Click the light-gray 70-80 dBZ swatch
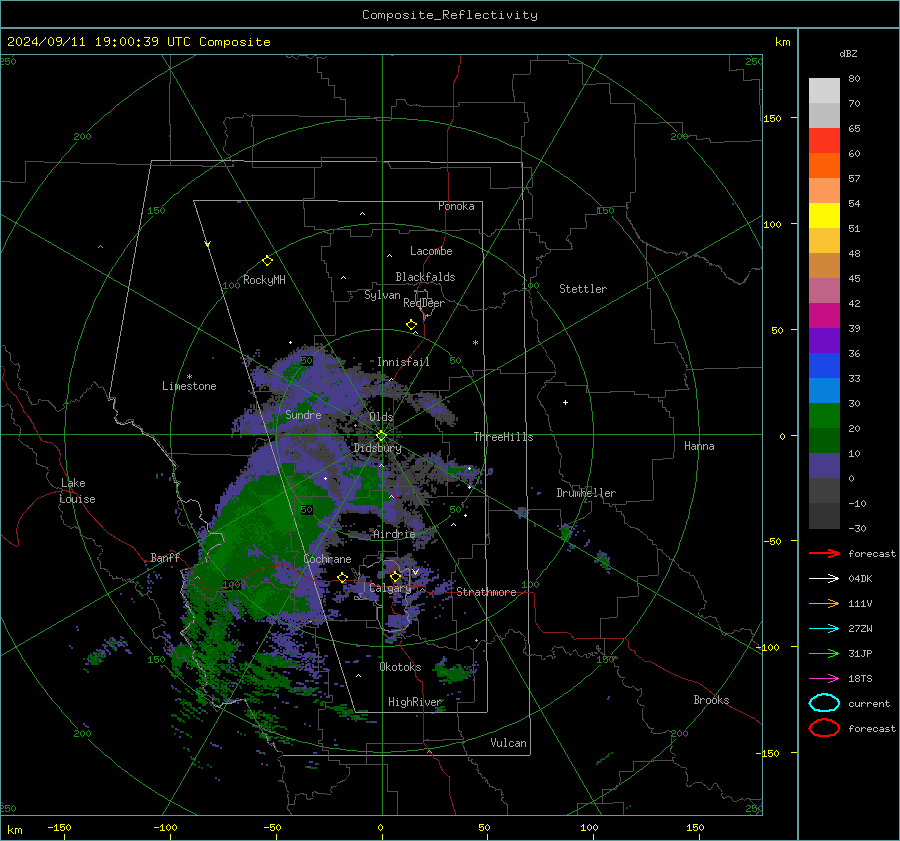The width and height of the screenshot is (900, 841). coord(824,91)
